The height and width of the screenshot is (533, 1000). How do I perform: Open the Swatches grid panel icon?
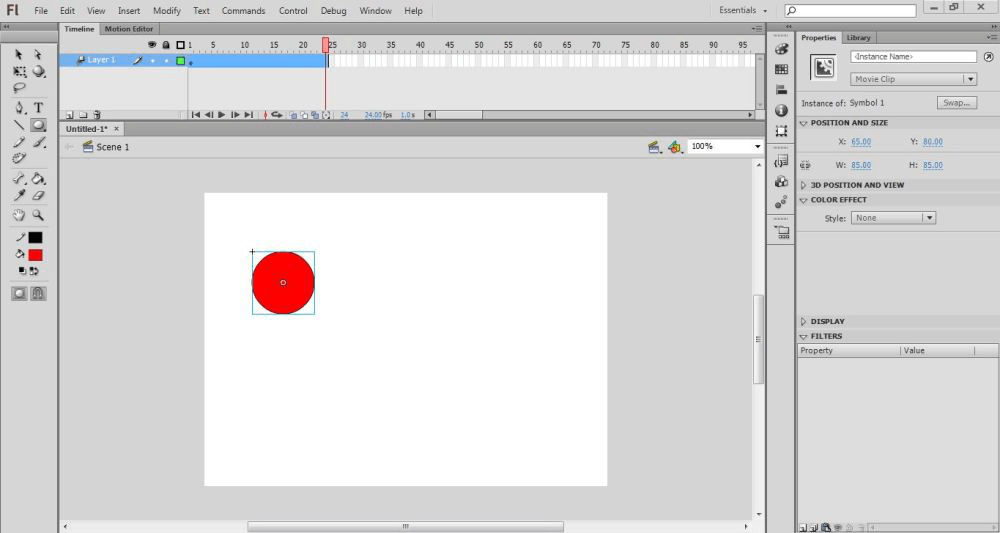click(781, 69)
